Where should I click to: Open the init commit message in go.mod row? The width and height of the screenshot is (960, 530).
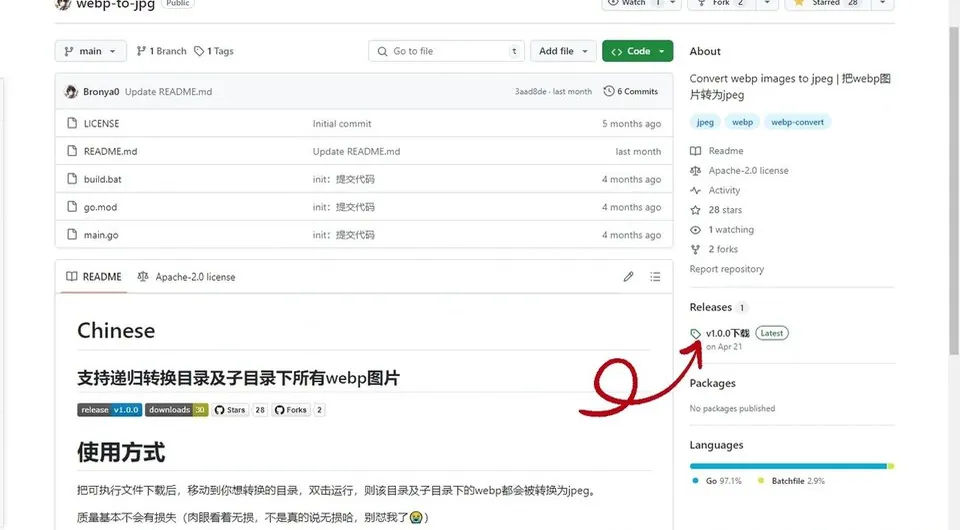[343, 207]
